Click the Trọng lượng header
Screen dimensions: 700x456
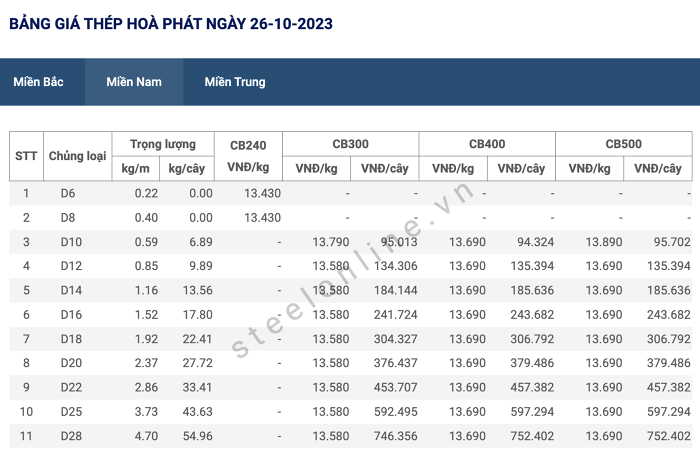point(163,144)
